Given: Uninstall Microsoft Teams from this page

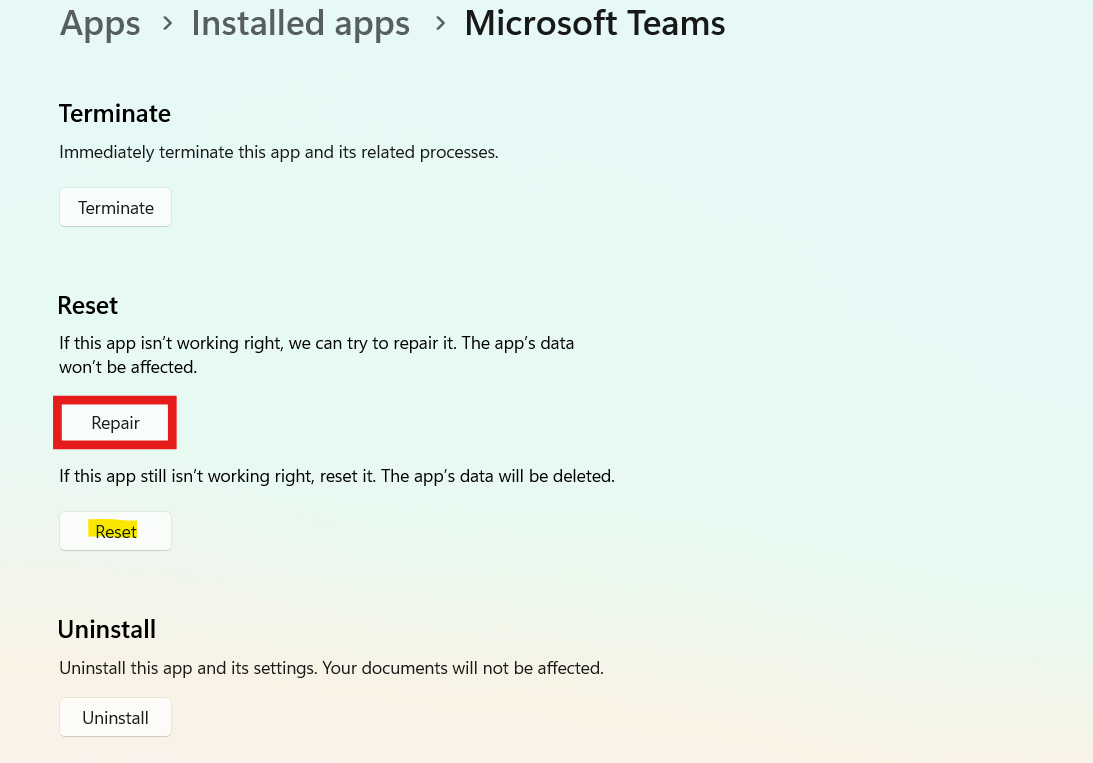Looking at the screenshot, I should click(115, 716).
